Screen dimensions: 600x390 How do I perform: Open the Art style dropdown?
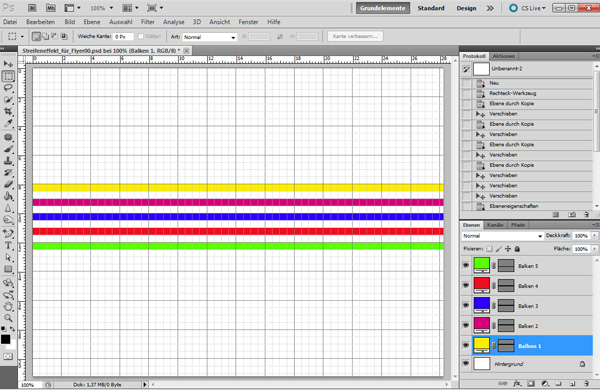coord(210,37)
